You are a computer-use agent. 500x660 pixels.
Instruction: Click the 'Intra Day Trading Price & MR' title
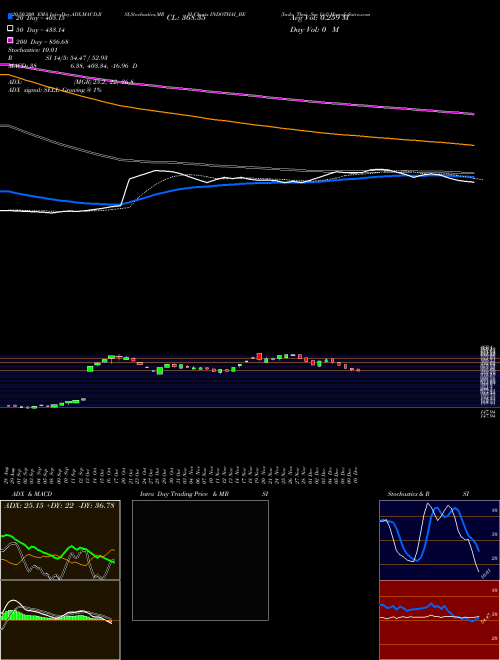[x=184, y=494]
